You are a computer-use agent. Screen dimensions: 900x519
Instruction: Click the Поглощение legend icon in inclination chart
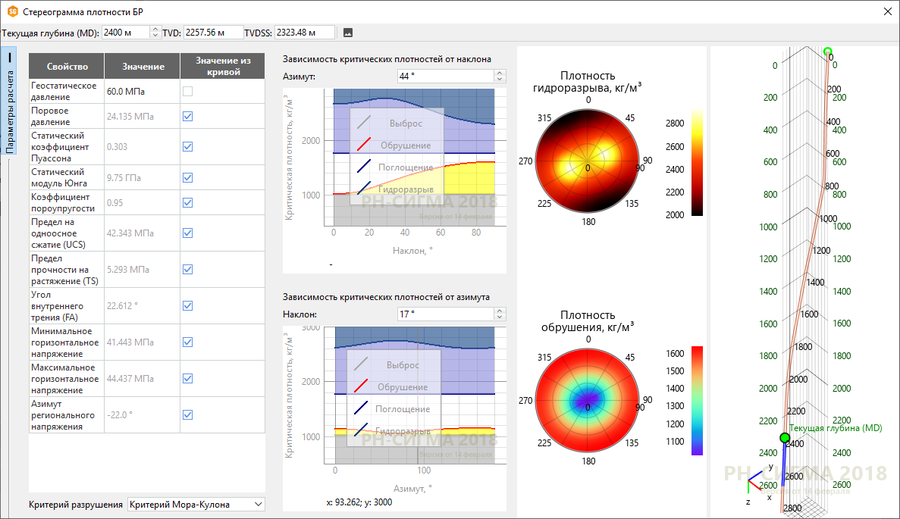coord(365,166)
